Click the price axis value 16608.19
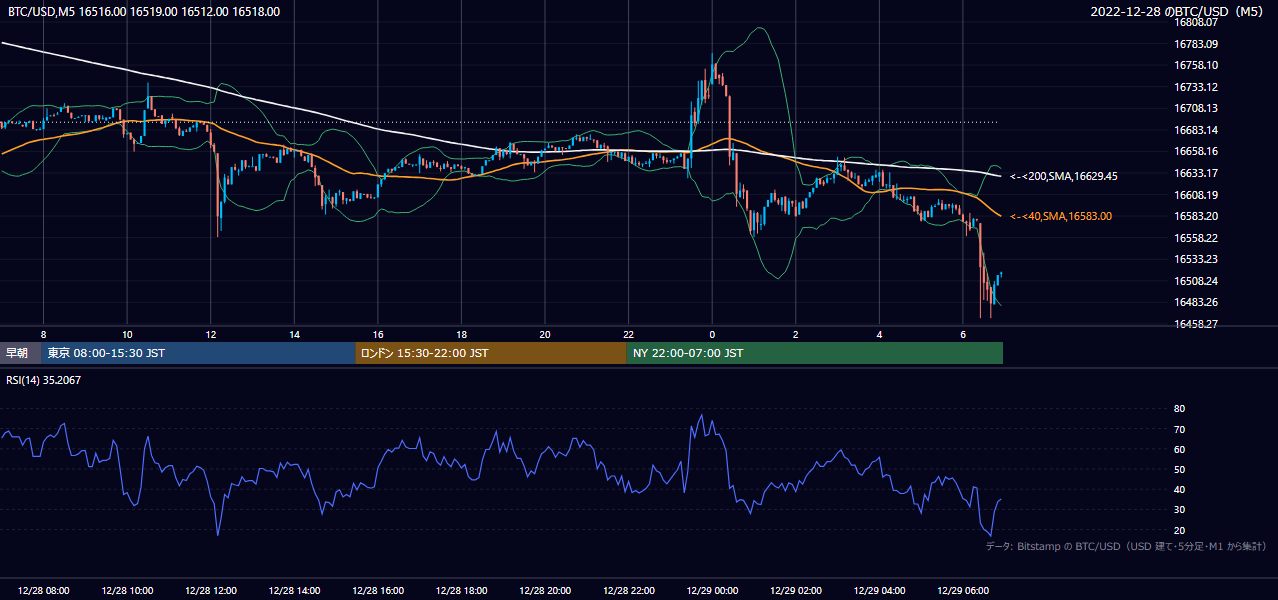This screenshot has height=600, width=1278. pyautogui.click(x=1196, y=195)
